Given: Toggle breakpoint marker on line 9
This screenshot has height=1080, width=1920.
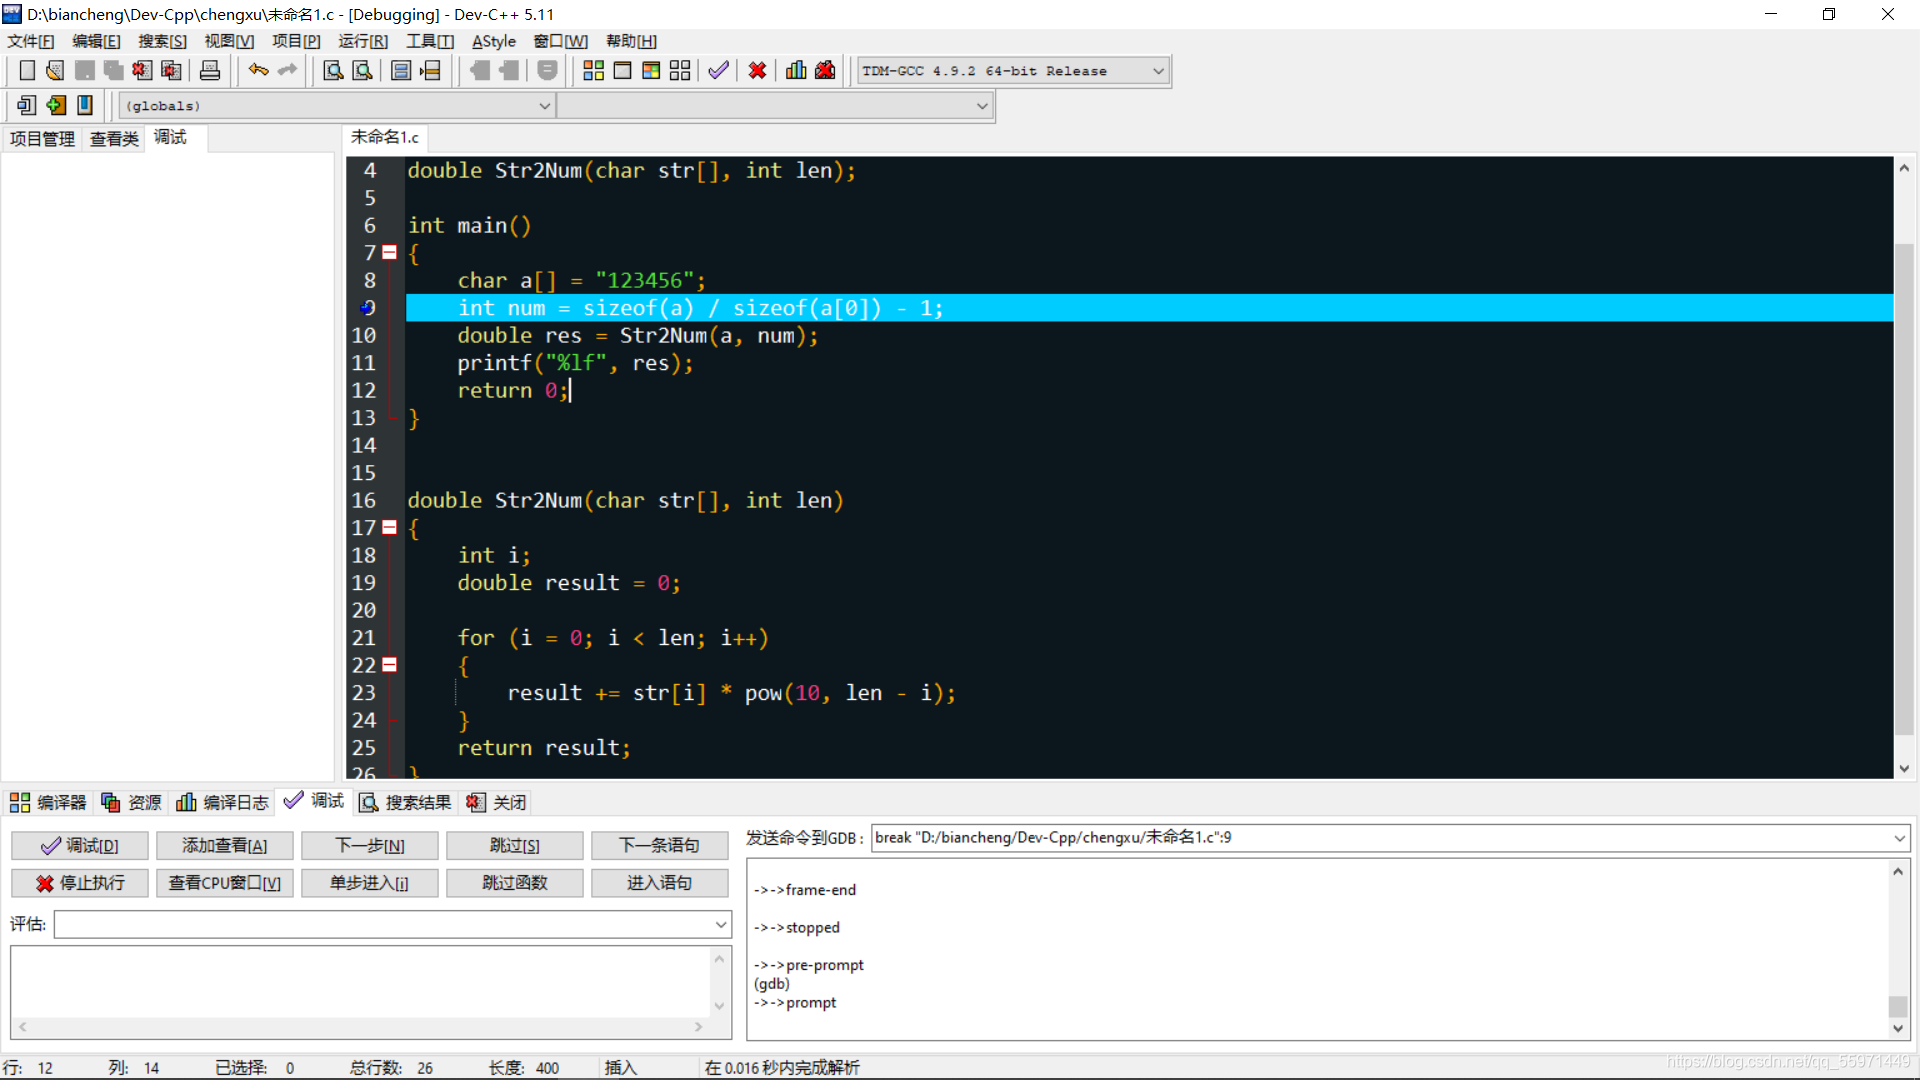Looking at the screenshot, I should click(x=367, y=308).
